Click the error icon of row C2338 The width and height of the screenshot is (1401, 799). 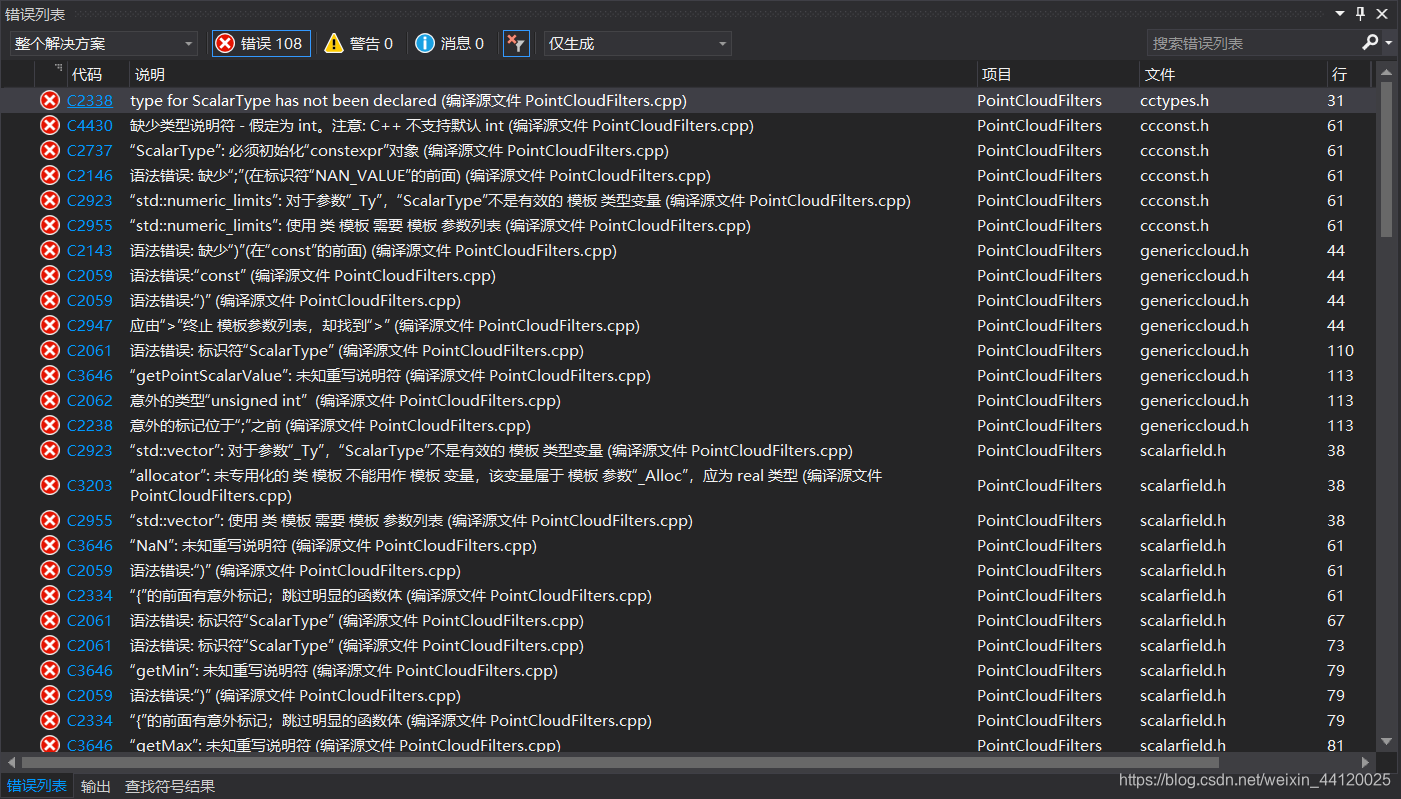coord(49,100)
